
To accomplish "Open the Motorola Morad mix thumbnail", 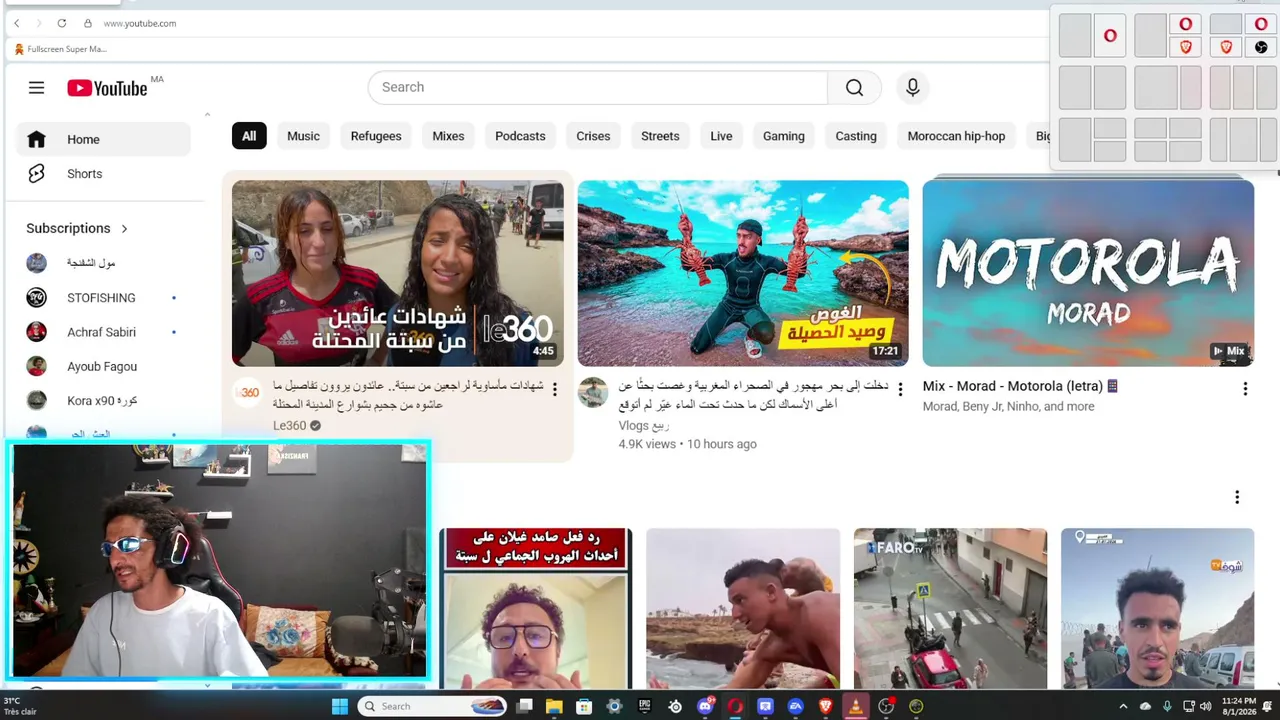I will (1088, 273).
